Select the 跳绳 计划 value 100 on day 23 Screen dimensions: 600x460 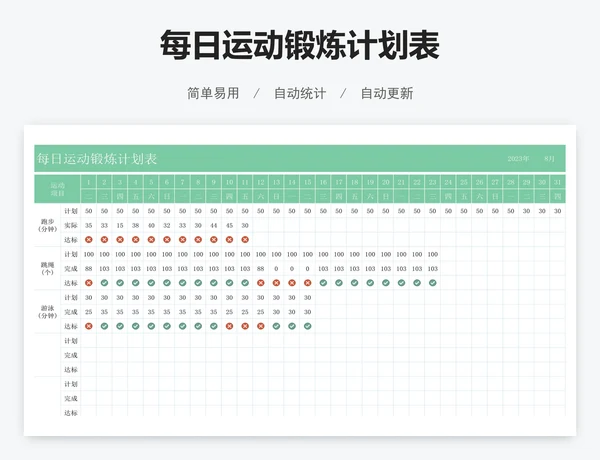tap(433, 254)
